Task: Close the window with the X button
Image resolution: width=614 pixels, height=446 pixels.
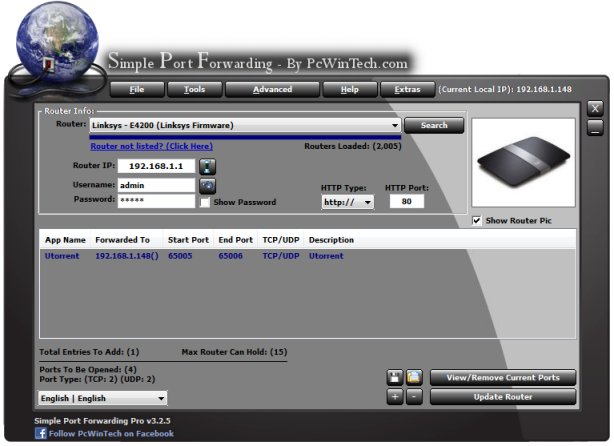Action: click(595, 108)
